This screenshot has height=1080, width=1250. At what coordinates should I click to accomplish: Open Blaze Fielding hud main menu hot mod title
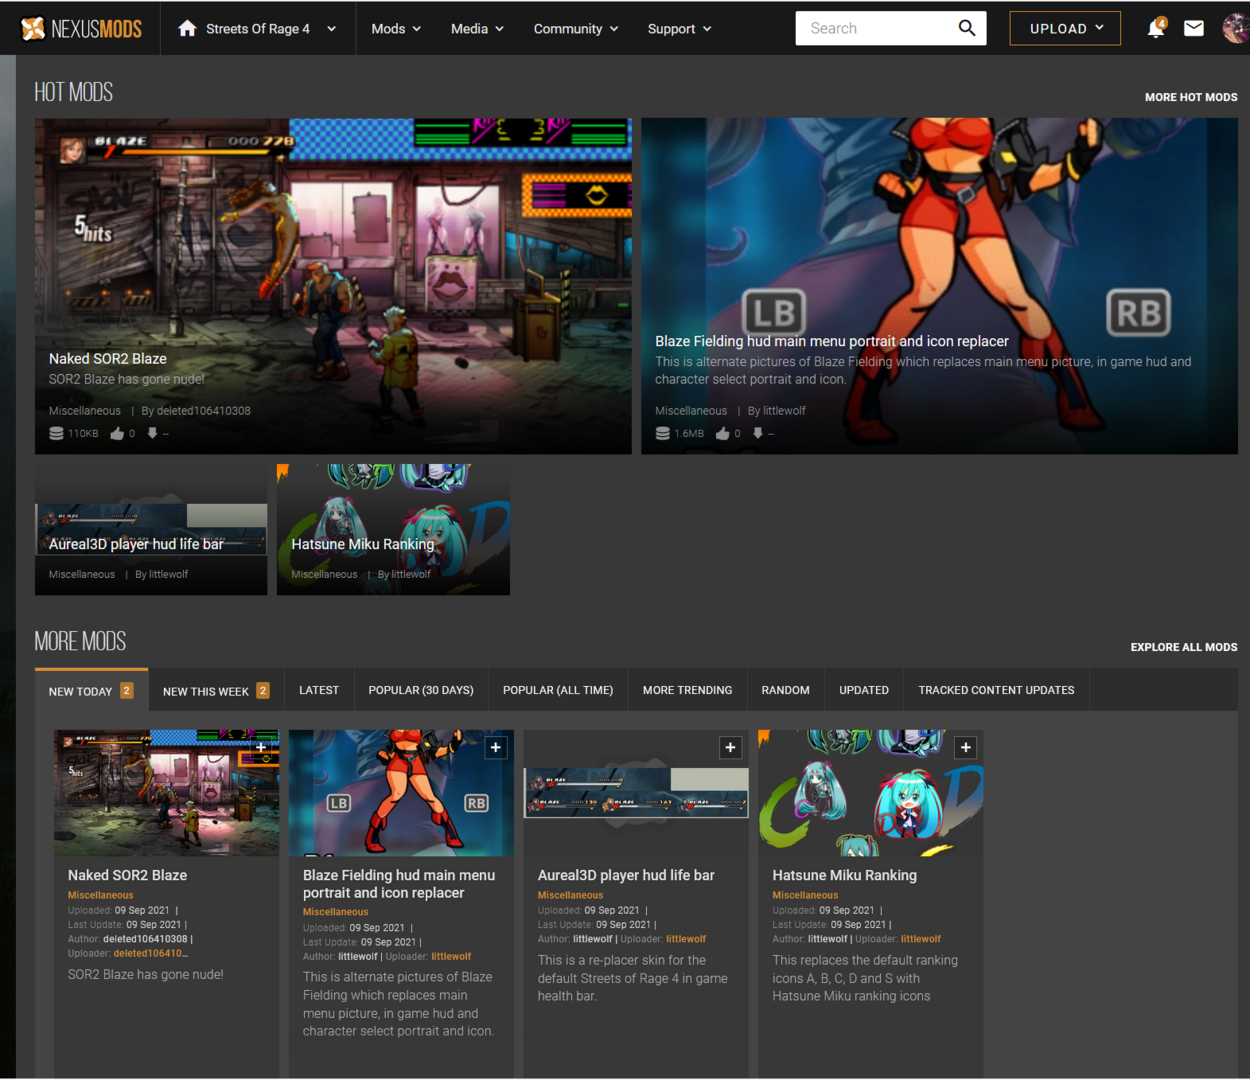pyautogui.click(x=832, y=341)
